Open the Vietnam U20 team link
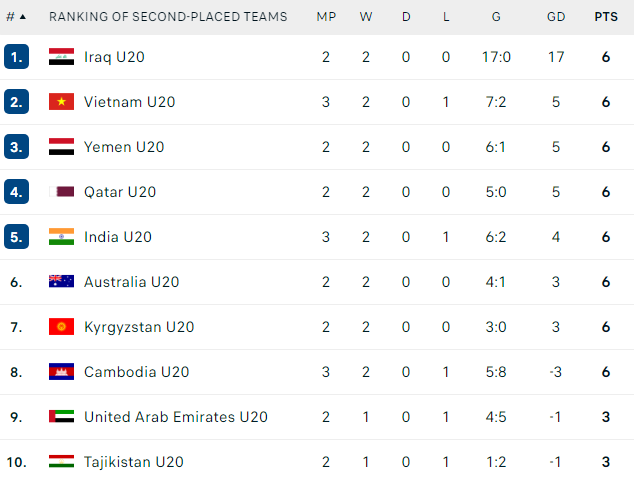Viewport: 634px width, 482px height. point(129,102)
